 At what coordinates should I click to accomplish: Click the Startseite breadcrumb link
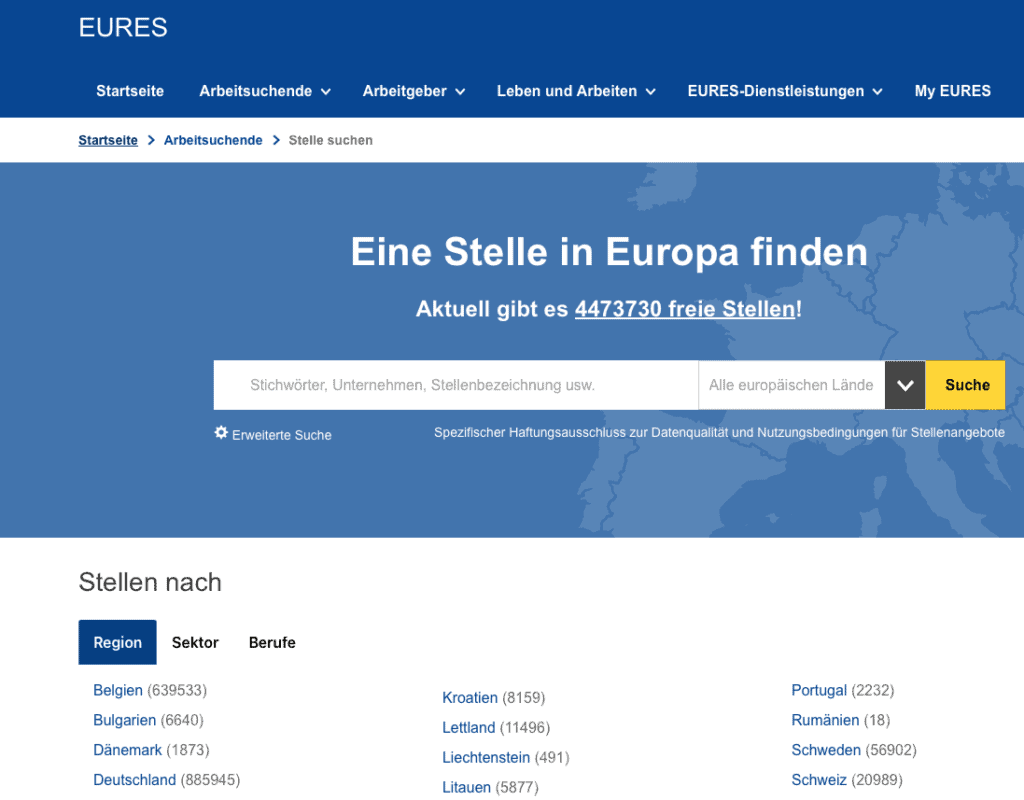[108, 140]
